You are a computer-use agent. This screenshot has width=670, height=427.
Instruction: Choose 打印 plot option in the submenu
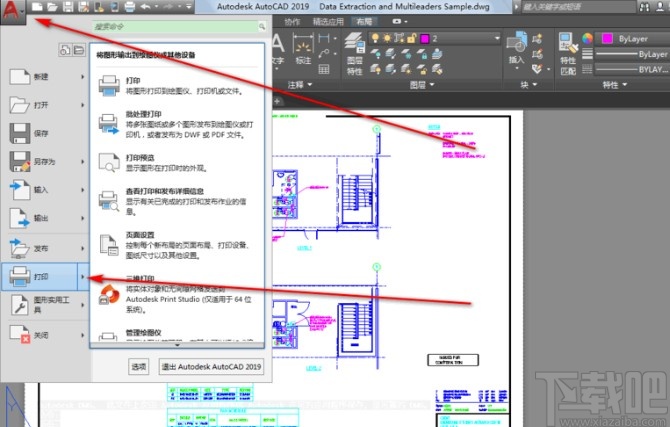coord(176,85)
